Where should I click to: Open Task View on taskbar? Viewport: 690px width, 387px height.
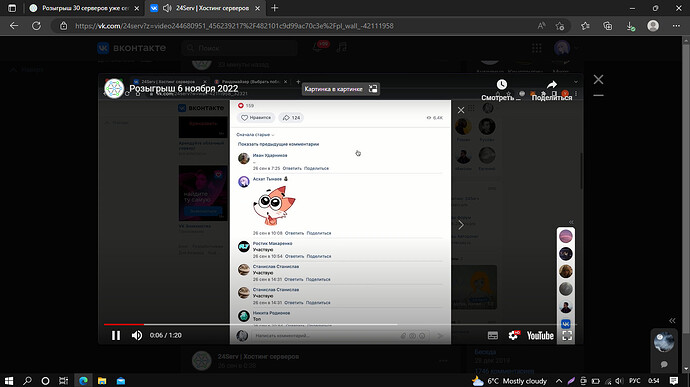pos(64,380)
